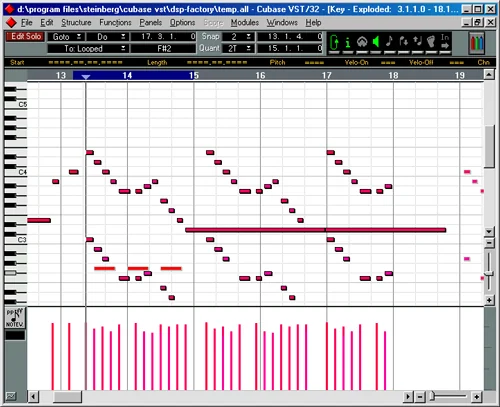
Task: Open the Quant 2T dropdown
Action: (238, 49)
